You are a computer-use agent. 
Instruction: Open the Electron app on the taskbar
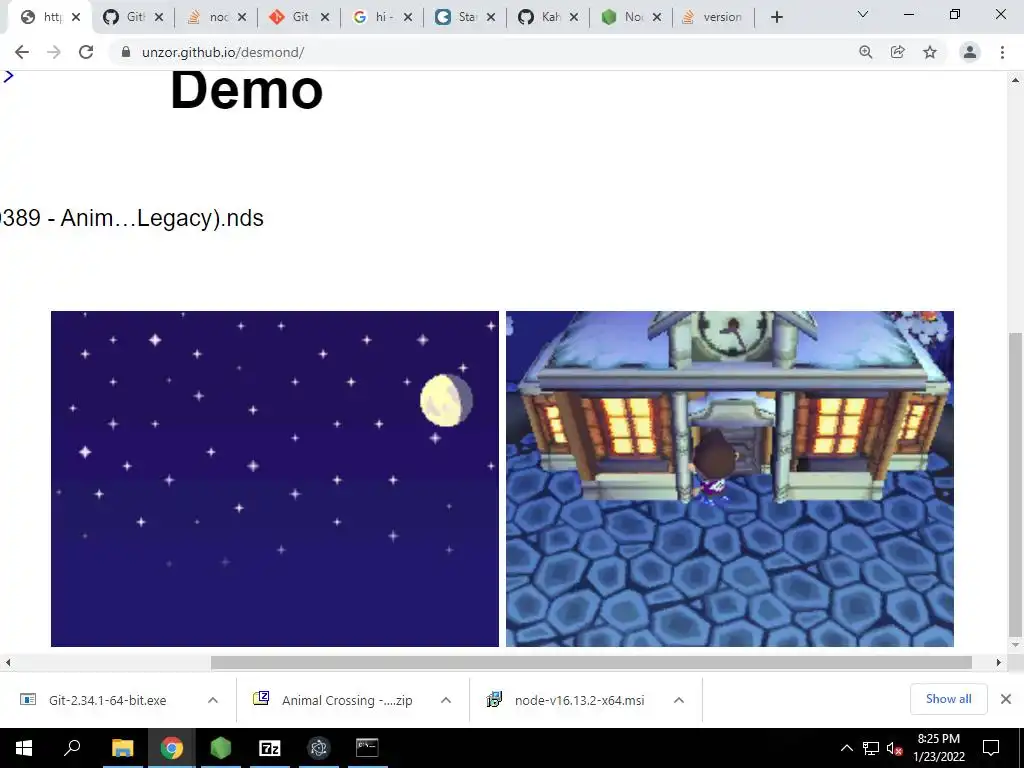pos(319,748)
